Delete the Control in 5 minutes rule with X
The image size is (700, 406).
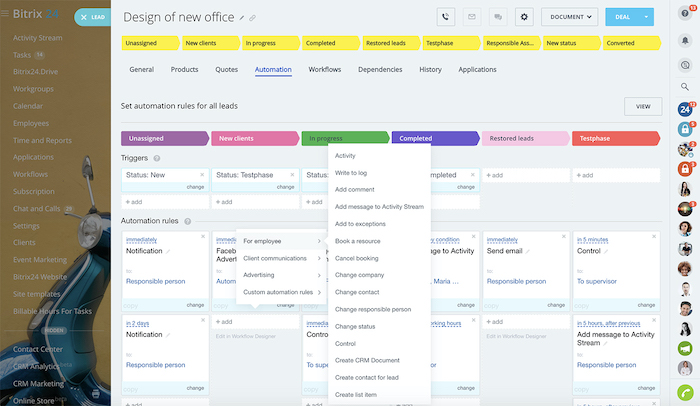click(x=654, y=236)
